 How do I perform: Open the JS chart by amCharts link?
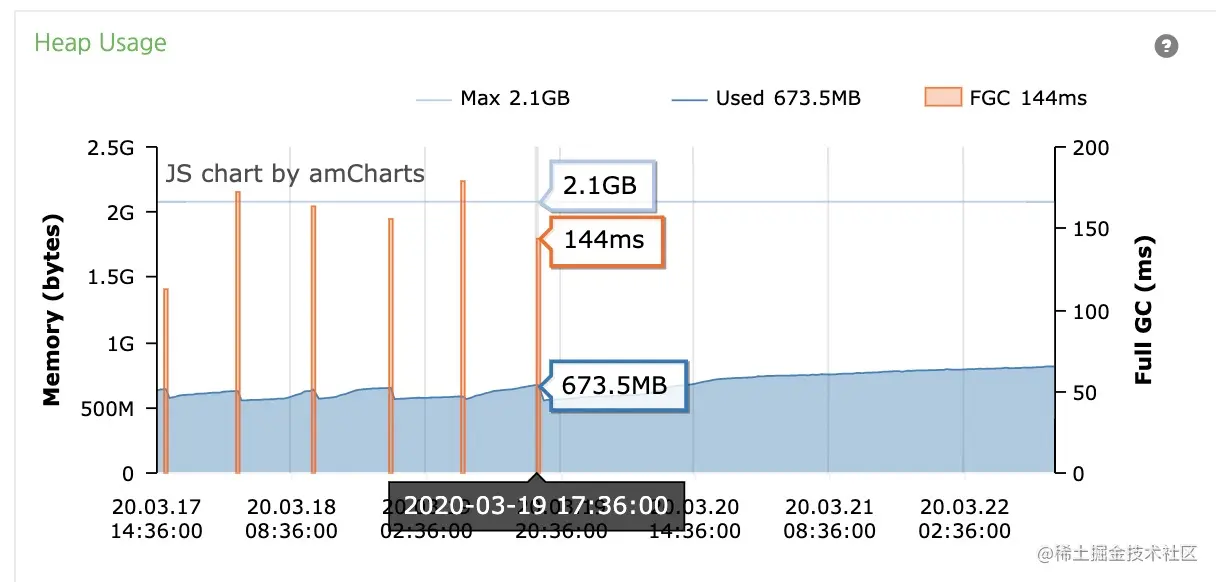pyautogui.click(x=295, y=174)
